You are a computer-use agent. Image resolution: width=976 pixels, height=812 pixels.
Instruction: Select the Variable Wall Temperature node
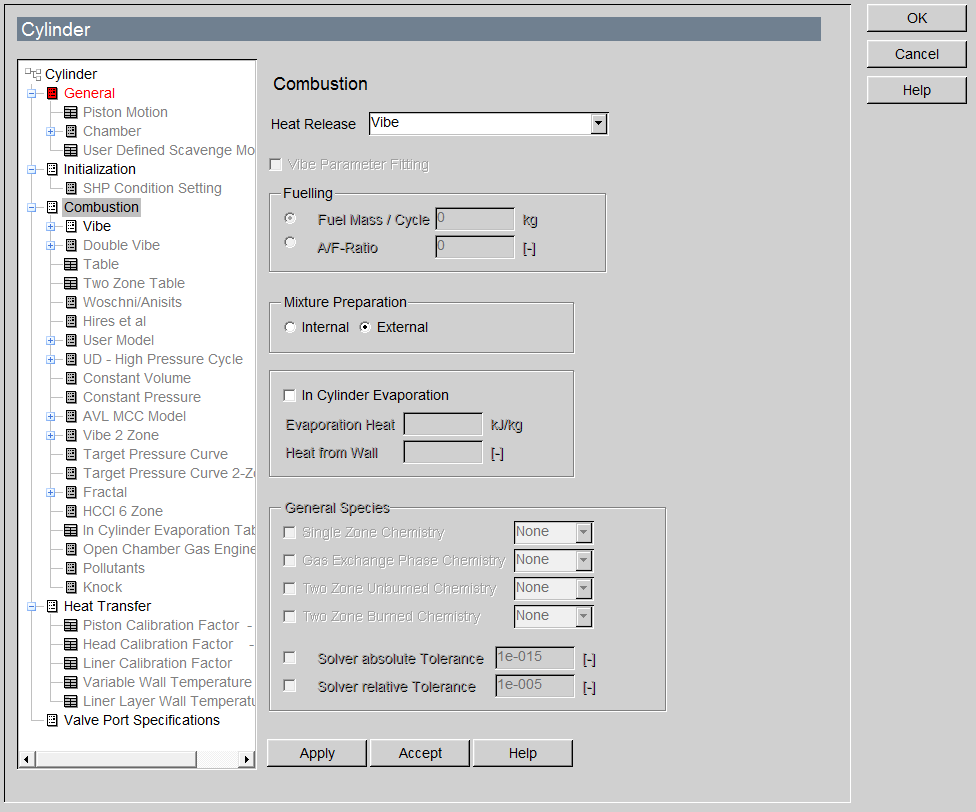click(167, 683)
